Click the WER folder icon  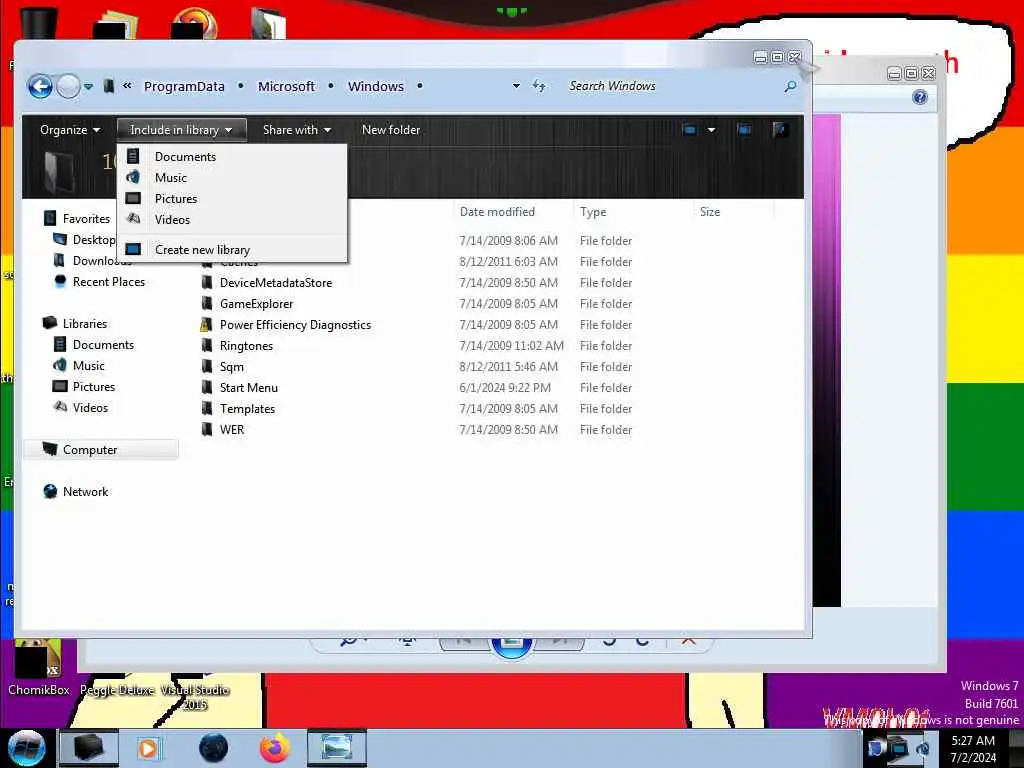pos(207,428)
